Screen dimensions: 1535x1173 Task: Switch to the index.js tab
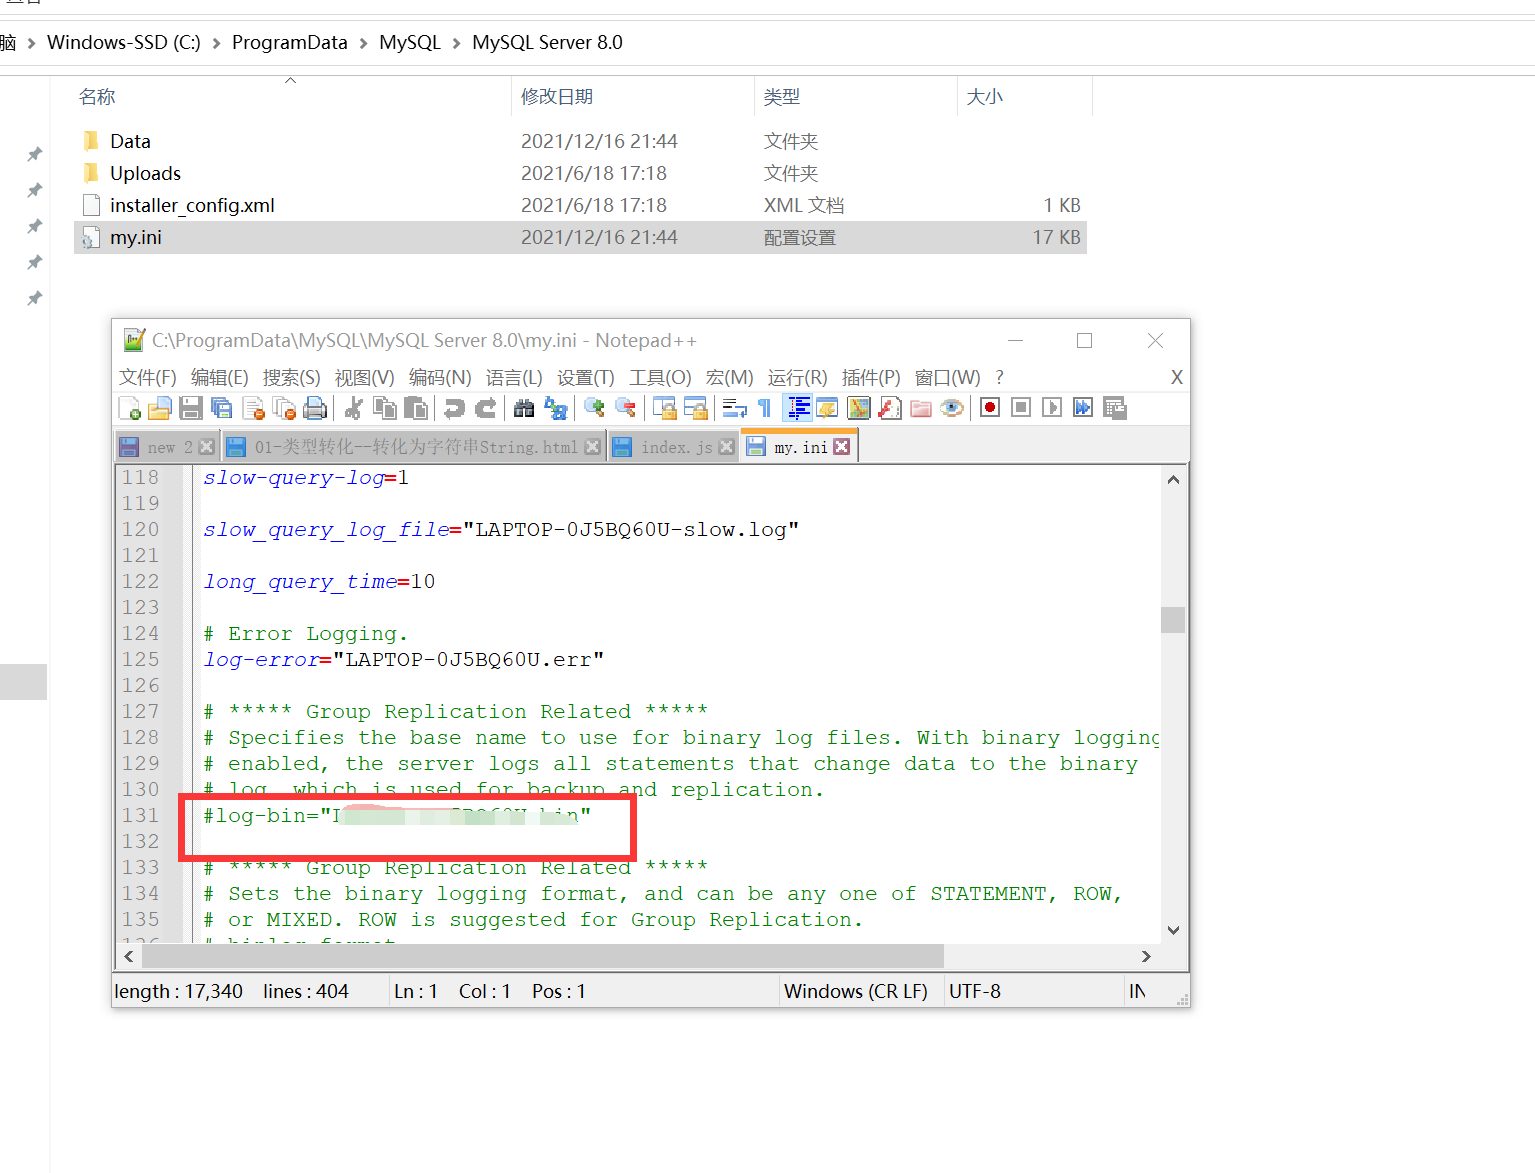[x=675, y=447]
